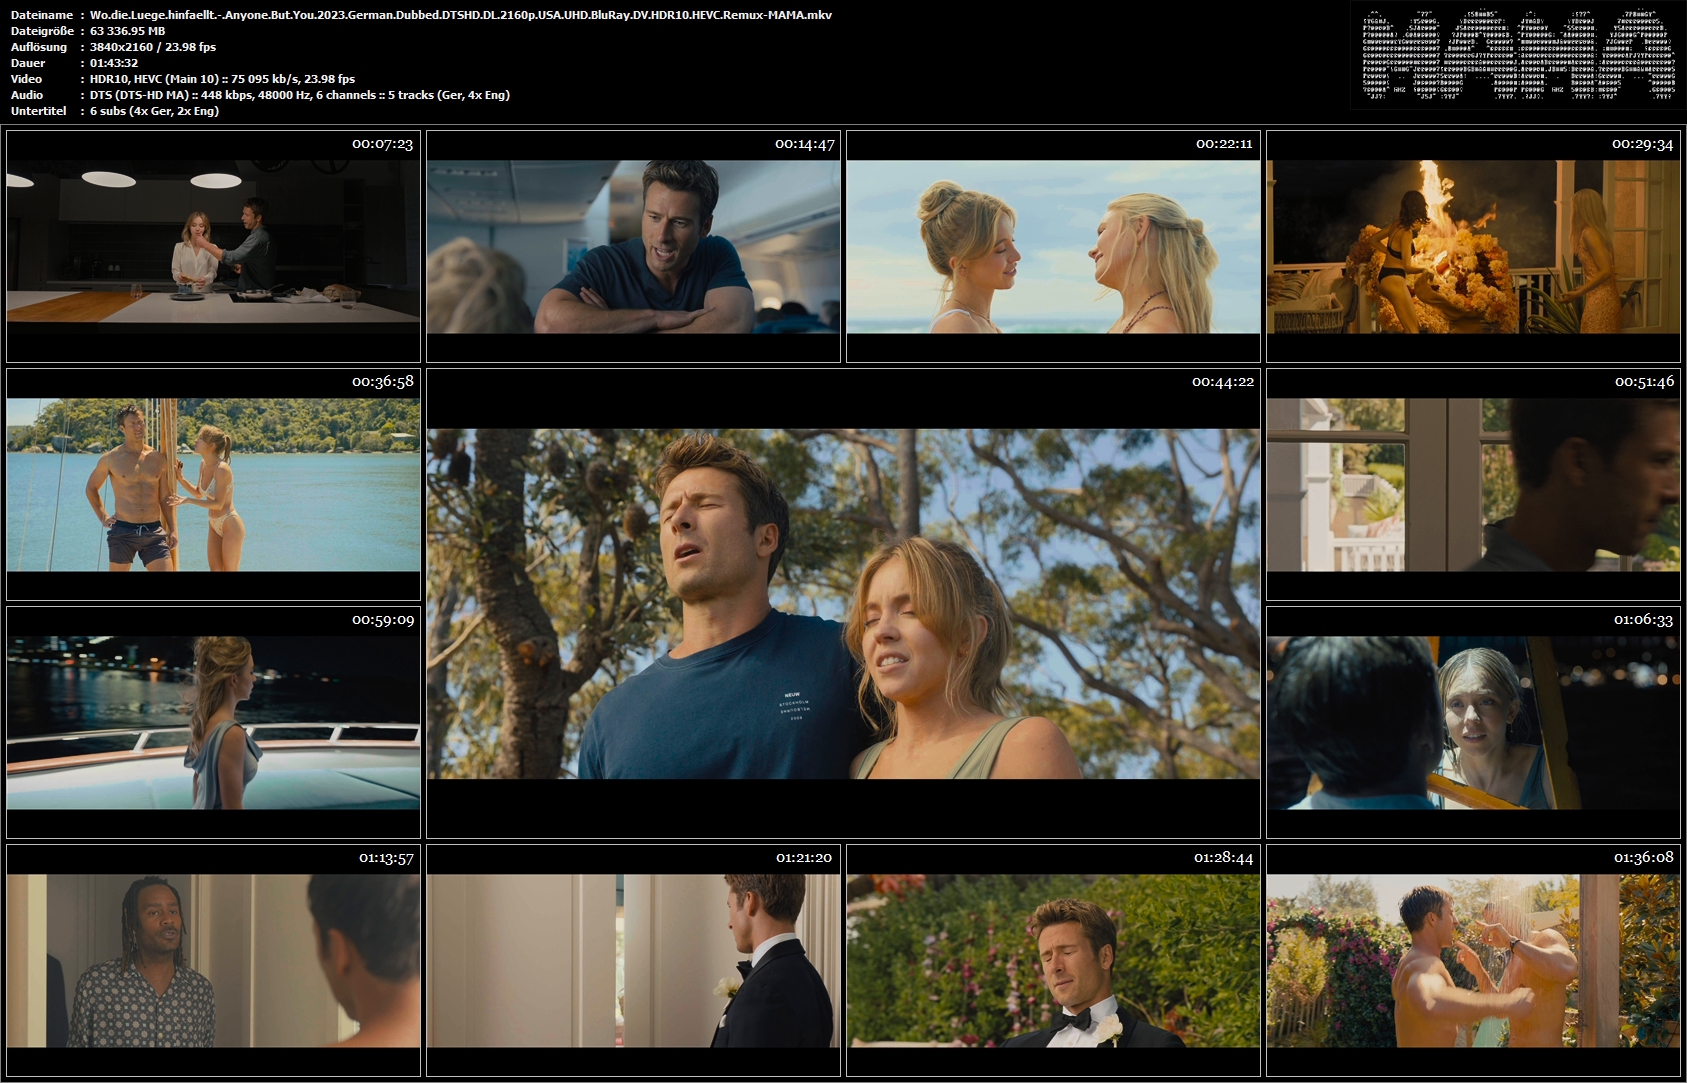This screenshot has width=1687, height=1083.
Task: Select the woman on boat at night thumbnail
Action: [x=213, y=723]
